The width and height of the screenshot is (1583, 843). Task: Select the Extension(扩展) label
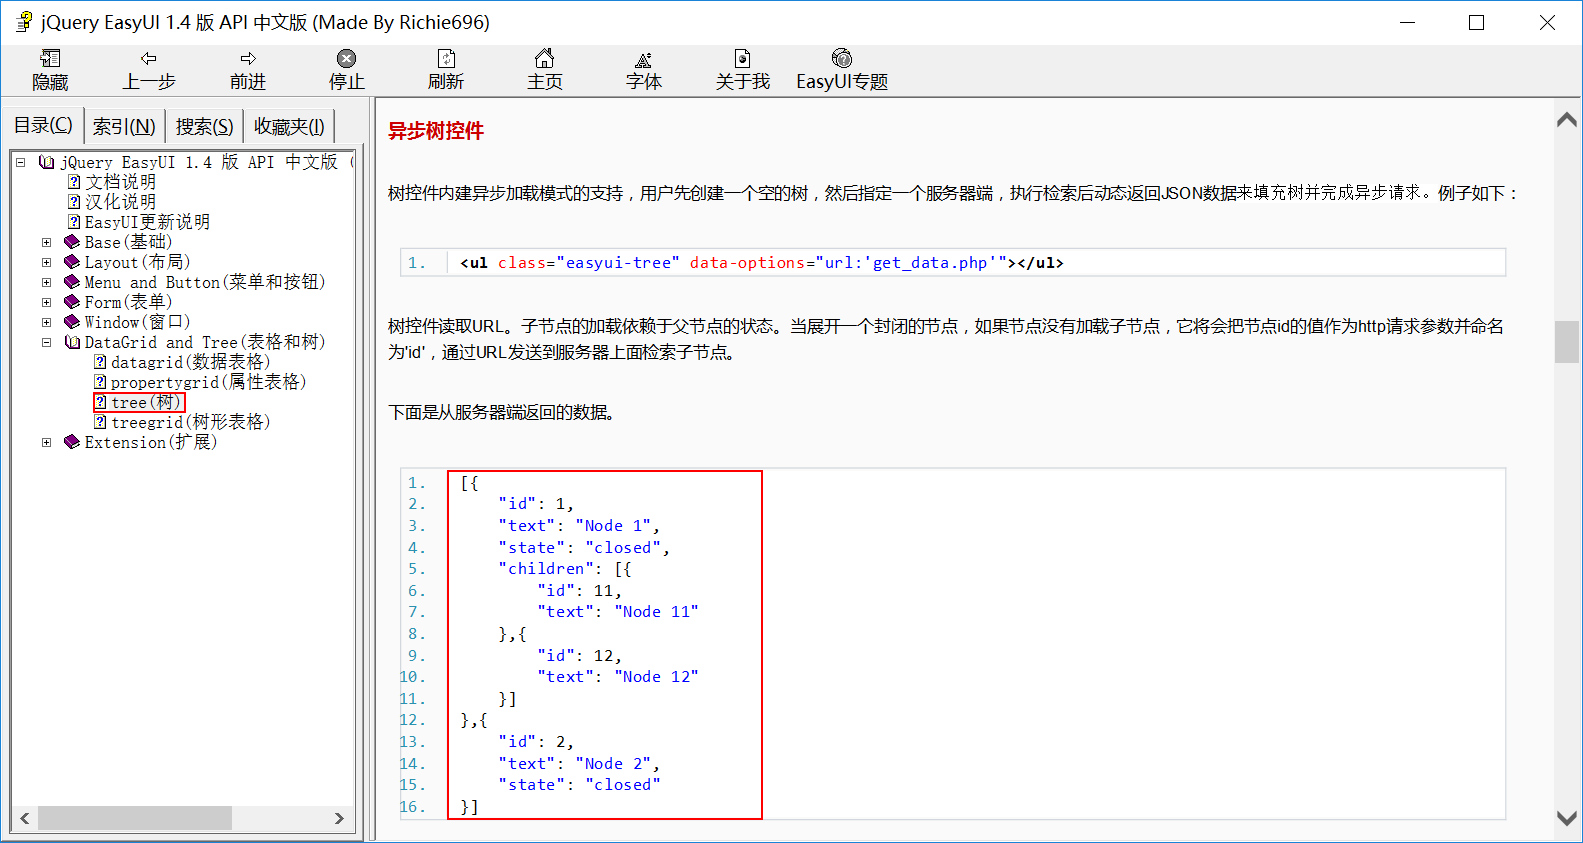click(x=150, y=442)
